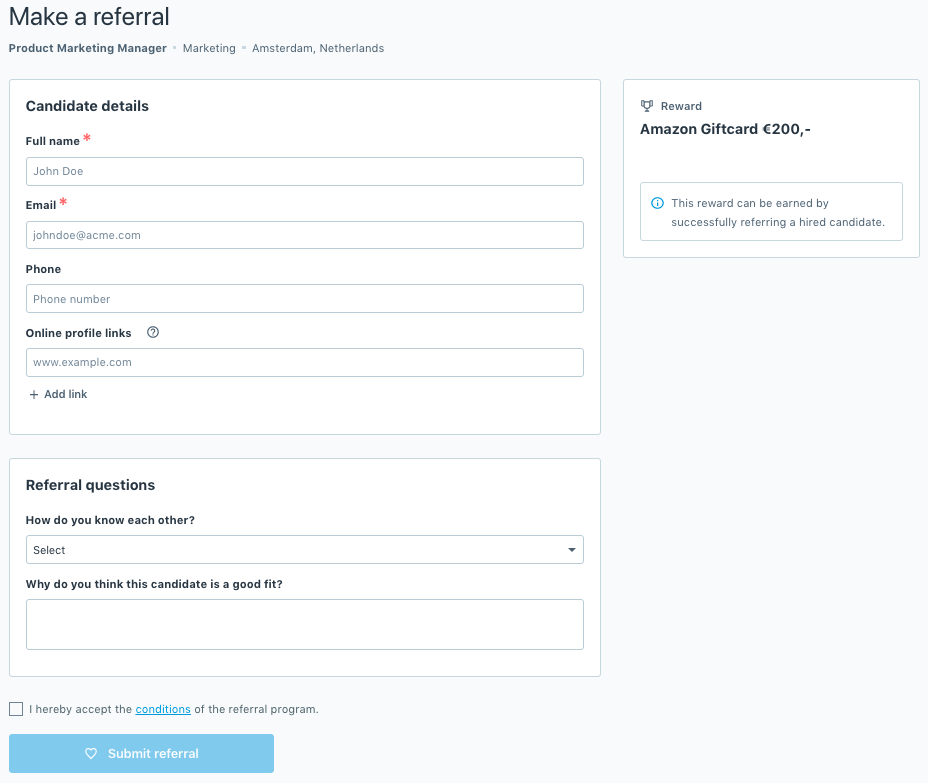Select the Marketing breadcrumb item

click(208, 48)
